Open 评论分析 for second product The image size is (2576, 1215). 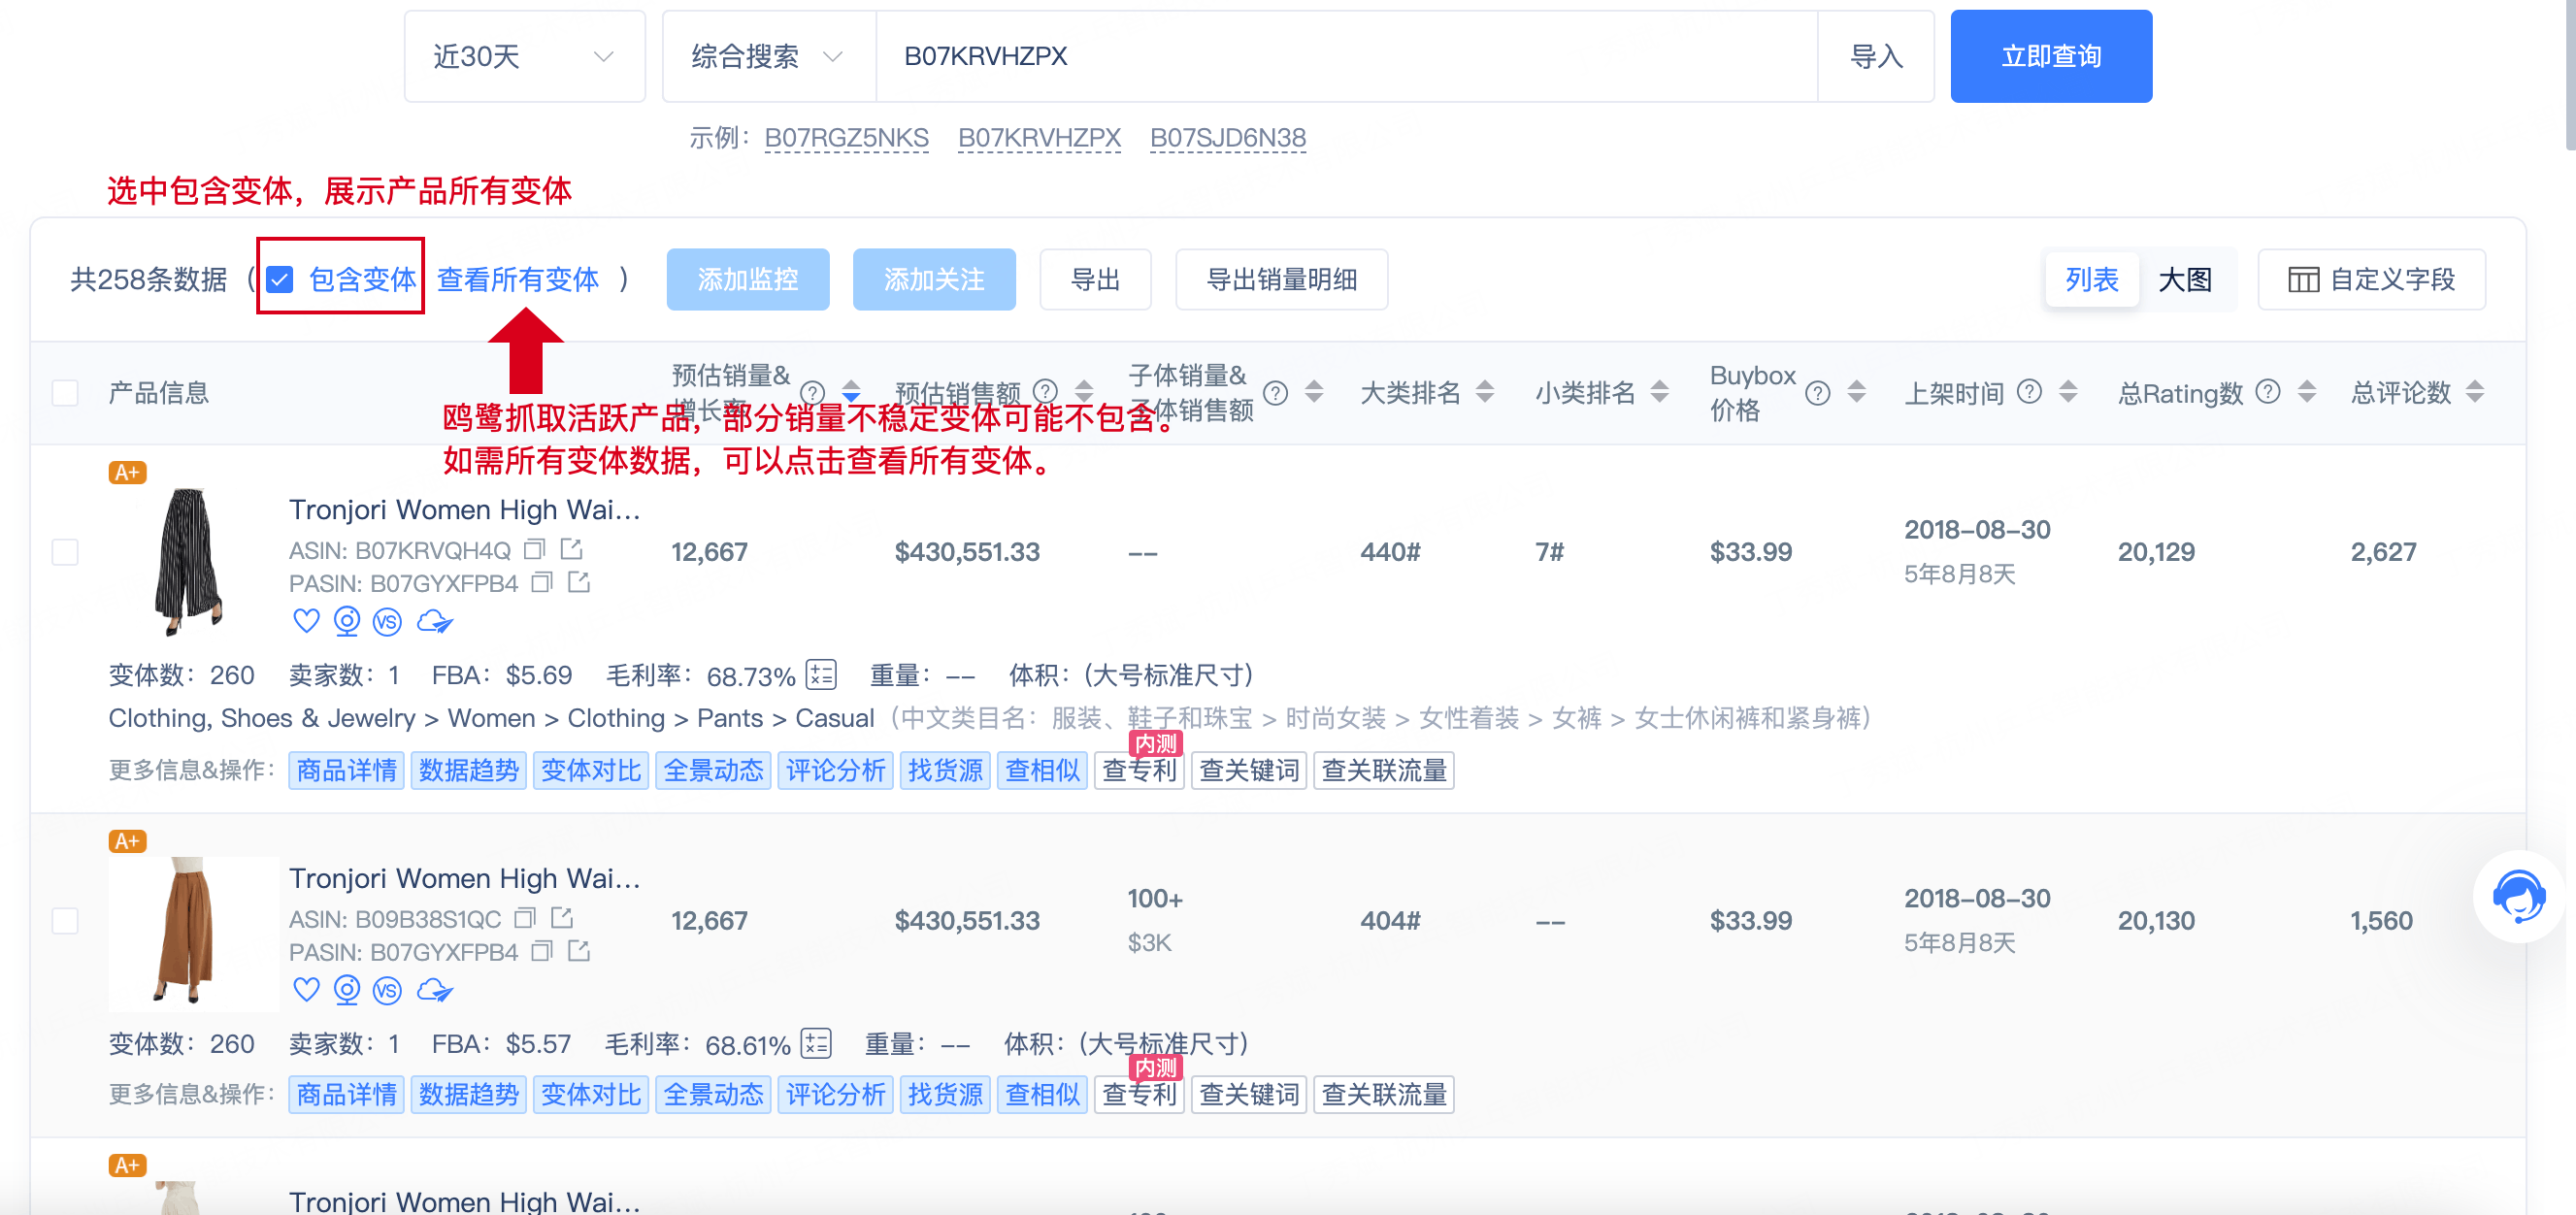click(x=835, y=1094)
